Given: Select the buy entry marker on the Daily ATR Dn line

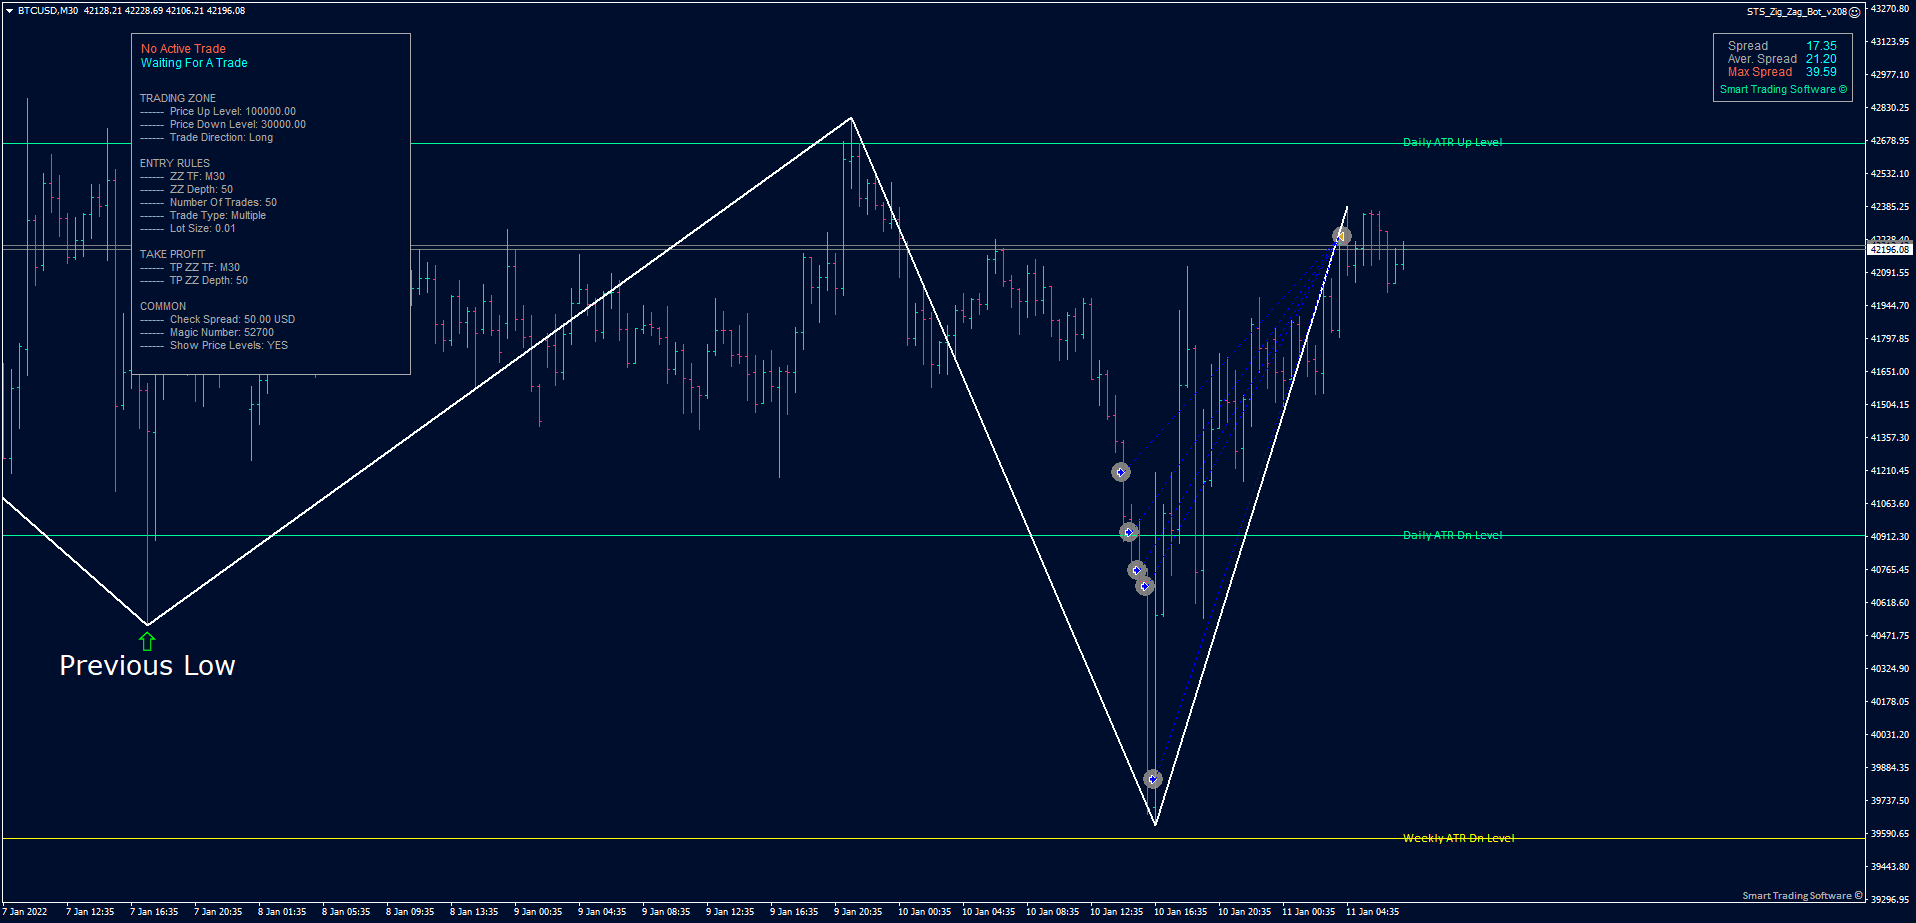Looking at the screenshot, I should click(1129, 533).
